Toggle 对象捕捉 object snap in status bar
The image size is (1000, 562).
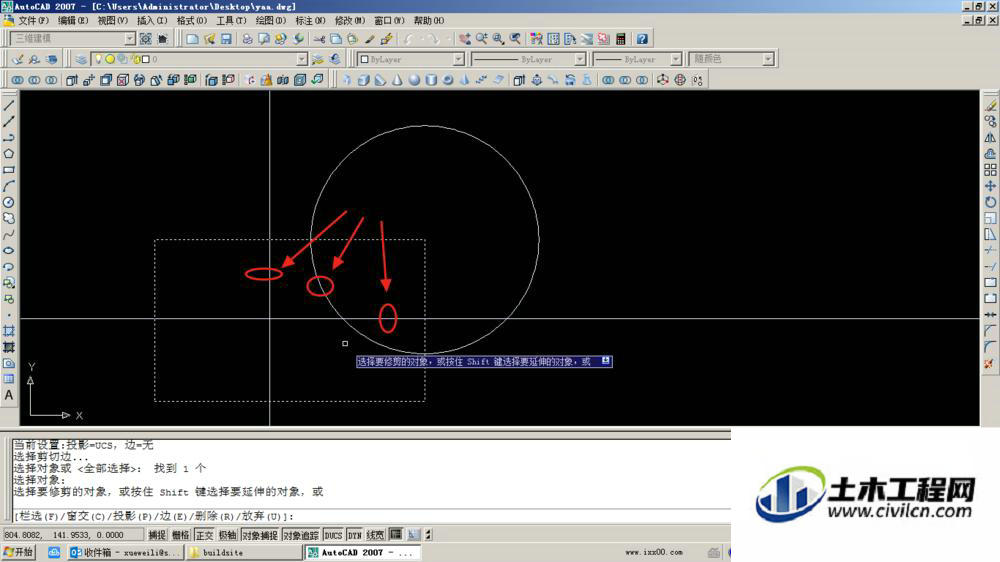coord(260,535)
